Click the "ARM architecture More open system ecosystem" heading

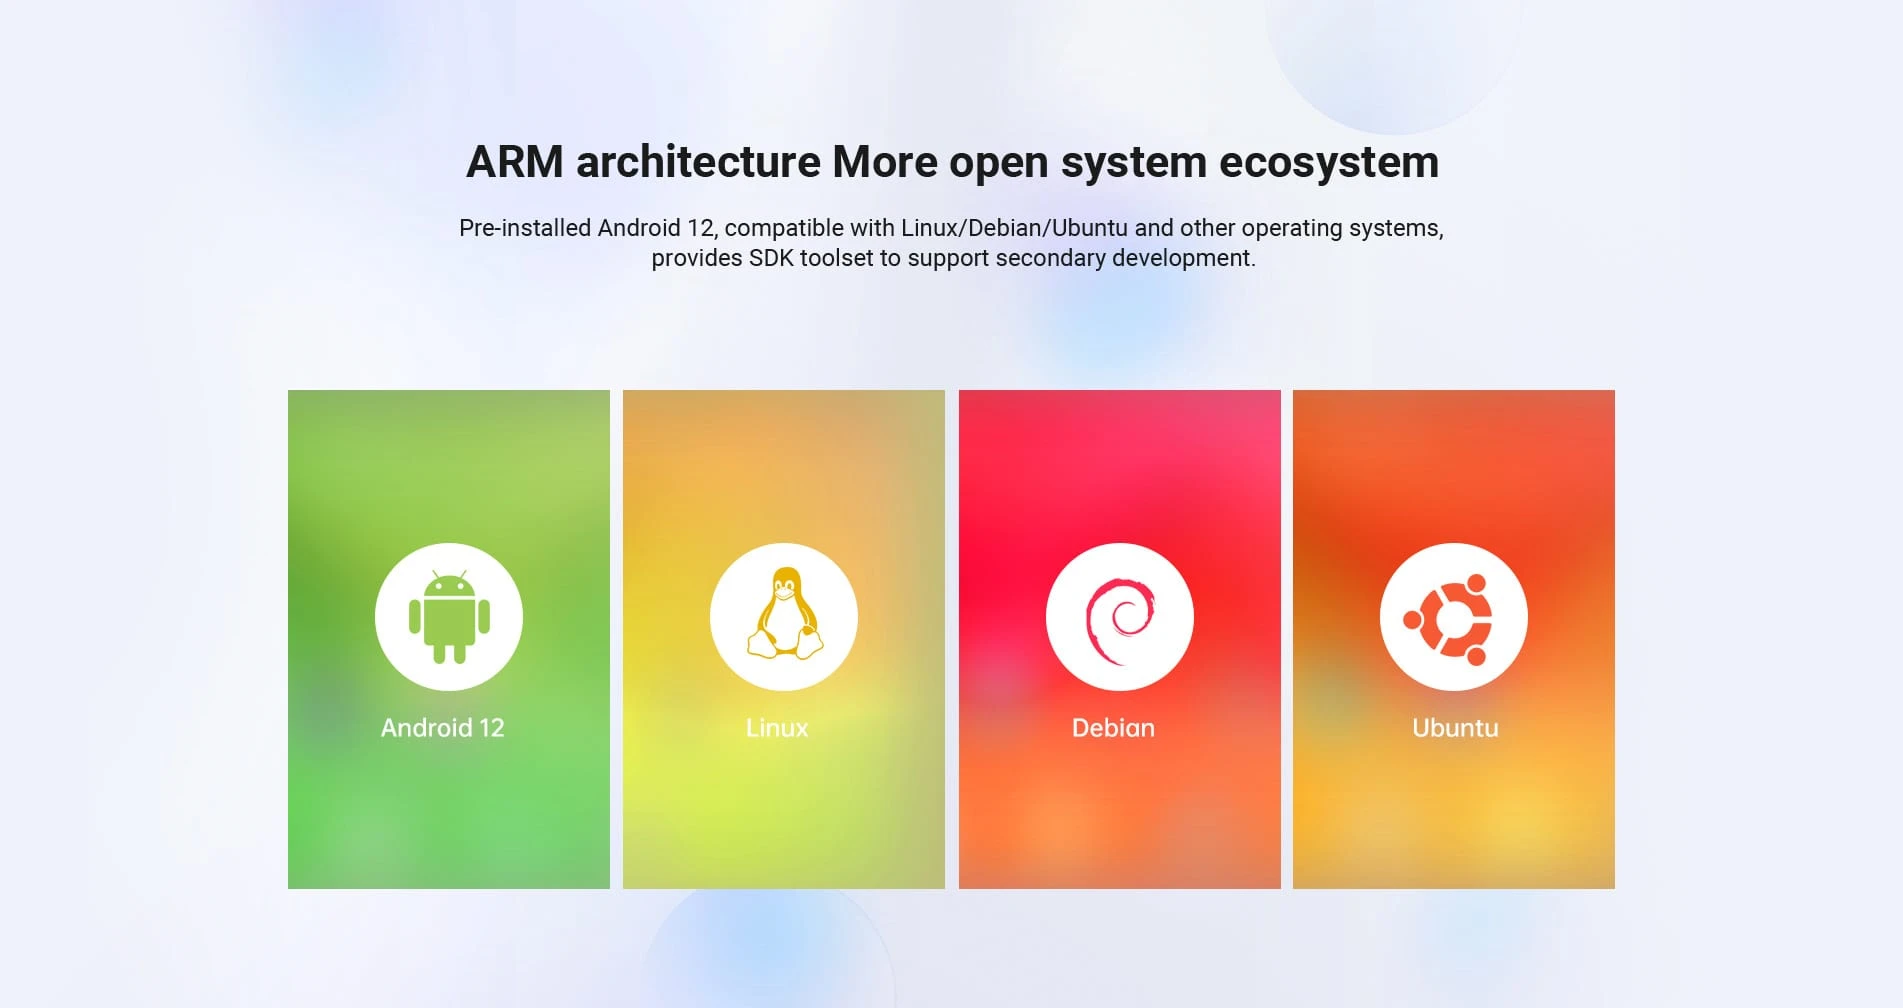952,162
